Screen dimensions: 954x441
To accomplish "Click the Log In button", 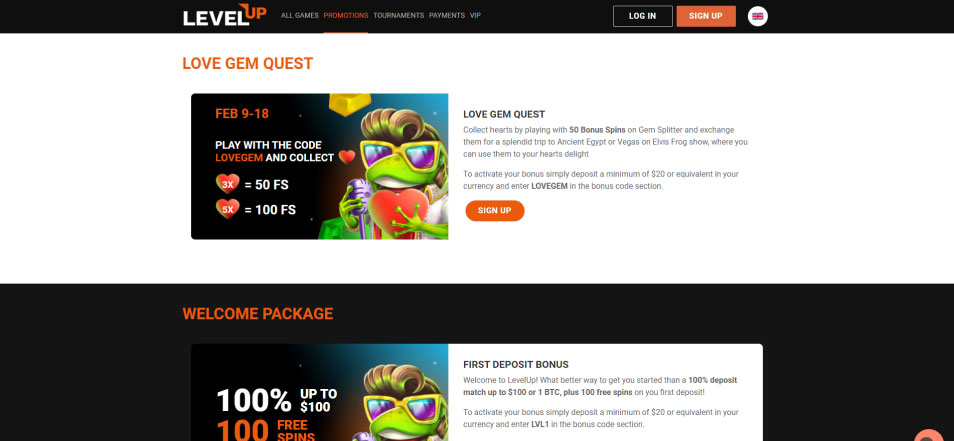I will [x=642, y=16].
